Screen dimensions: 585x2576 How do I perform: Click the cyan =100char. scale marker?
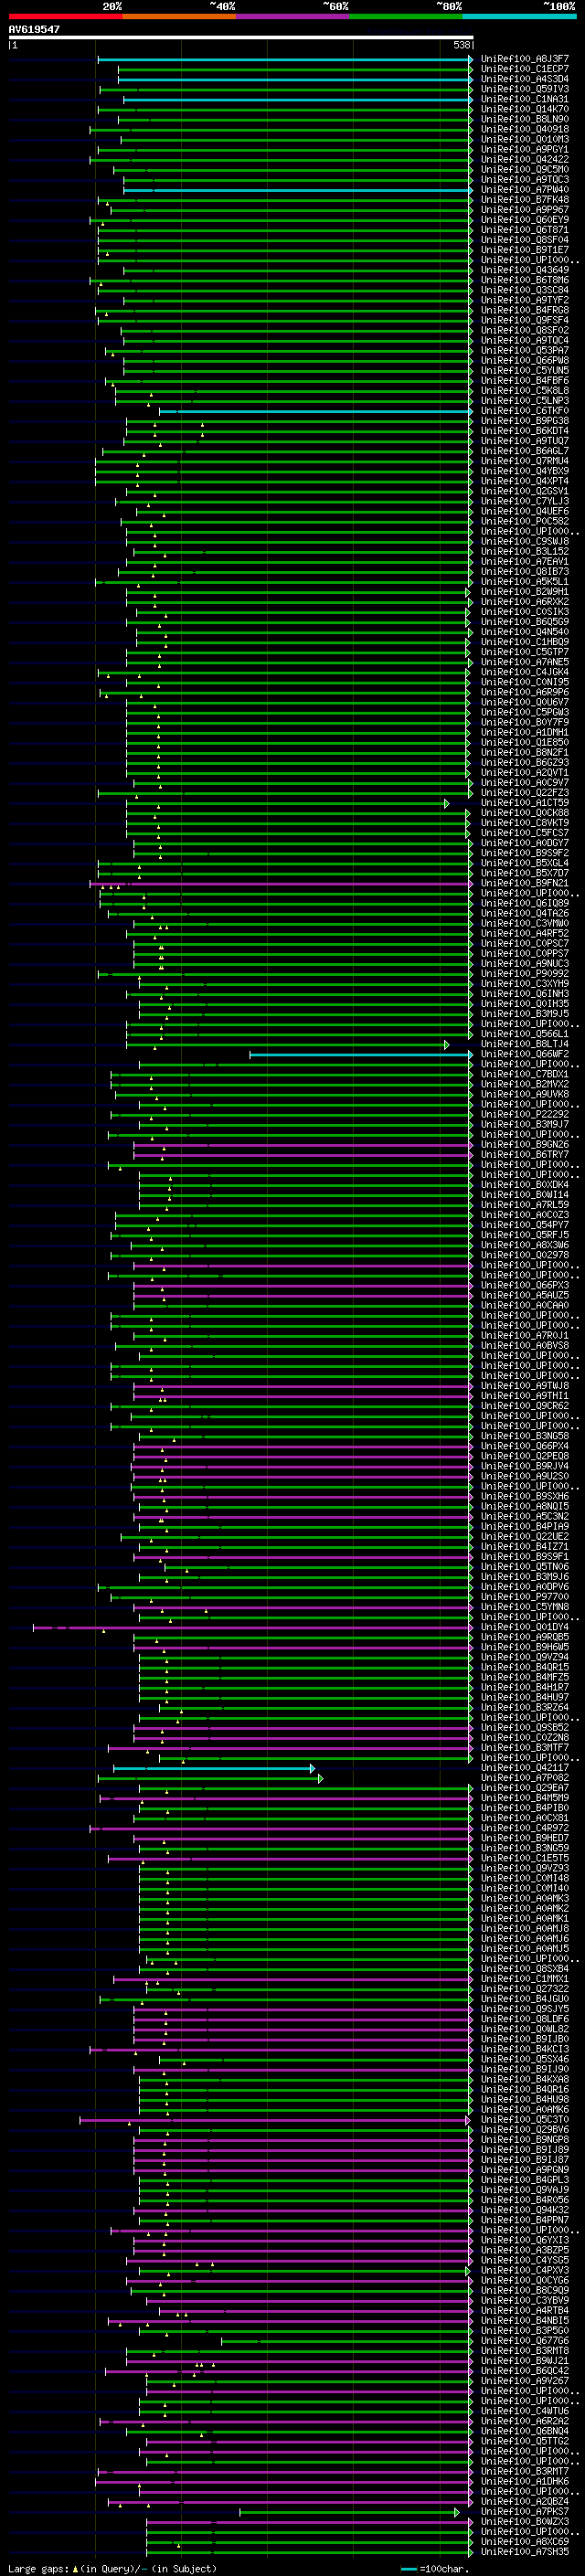pos(408,2569)
